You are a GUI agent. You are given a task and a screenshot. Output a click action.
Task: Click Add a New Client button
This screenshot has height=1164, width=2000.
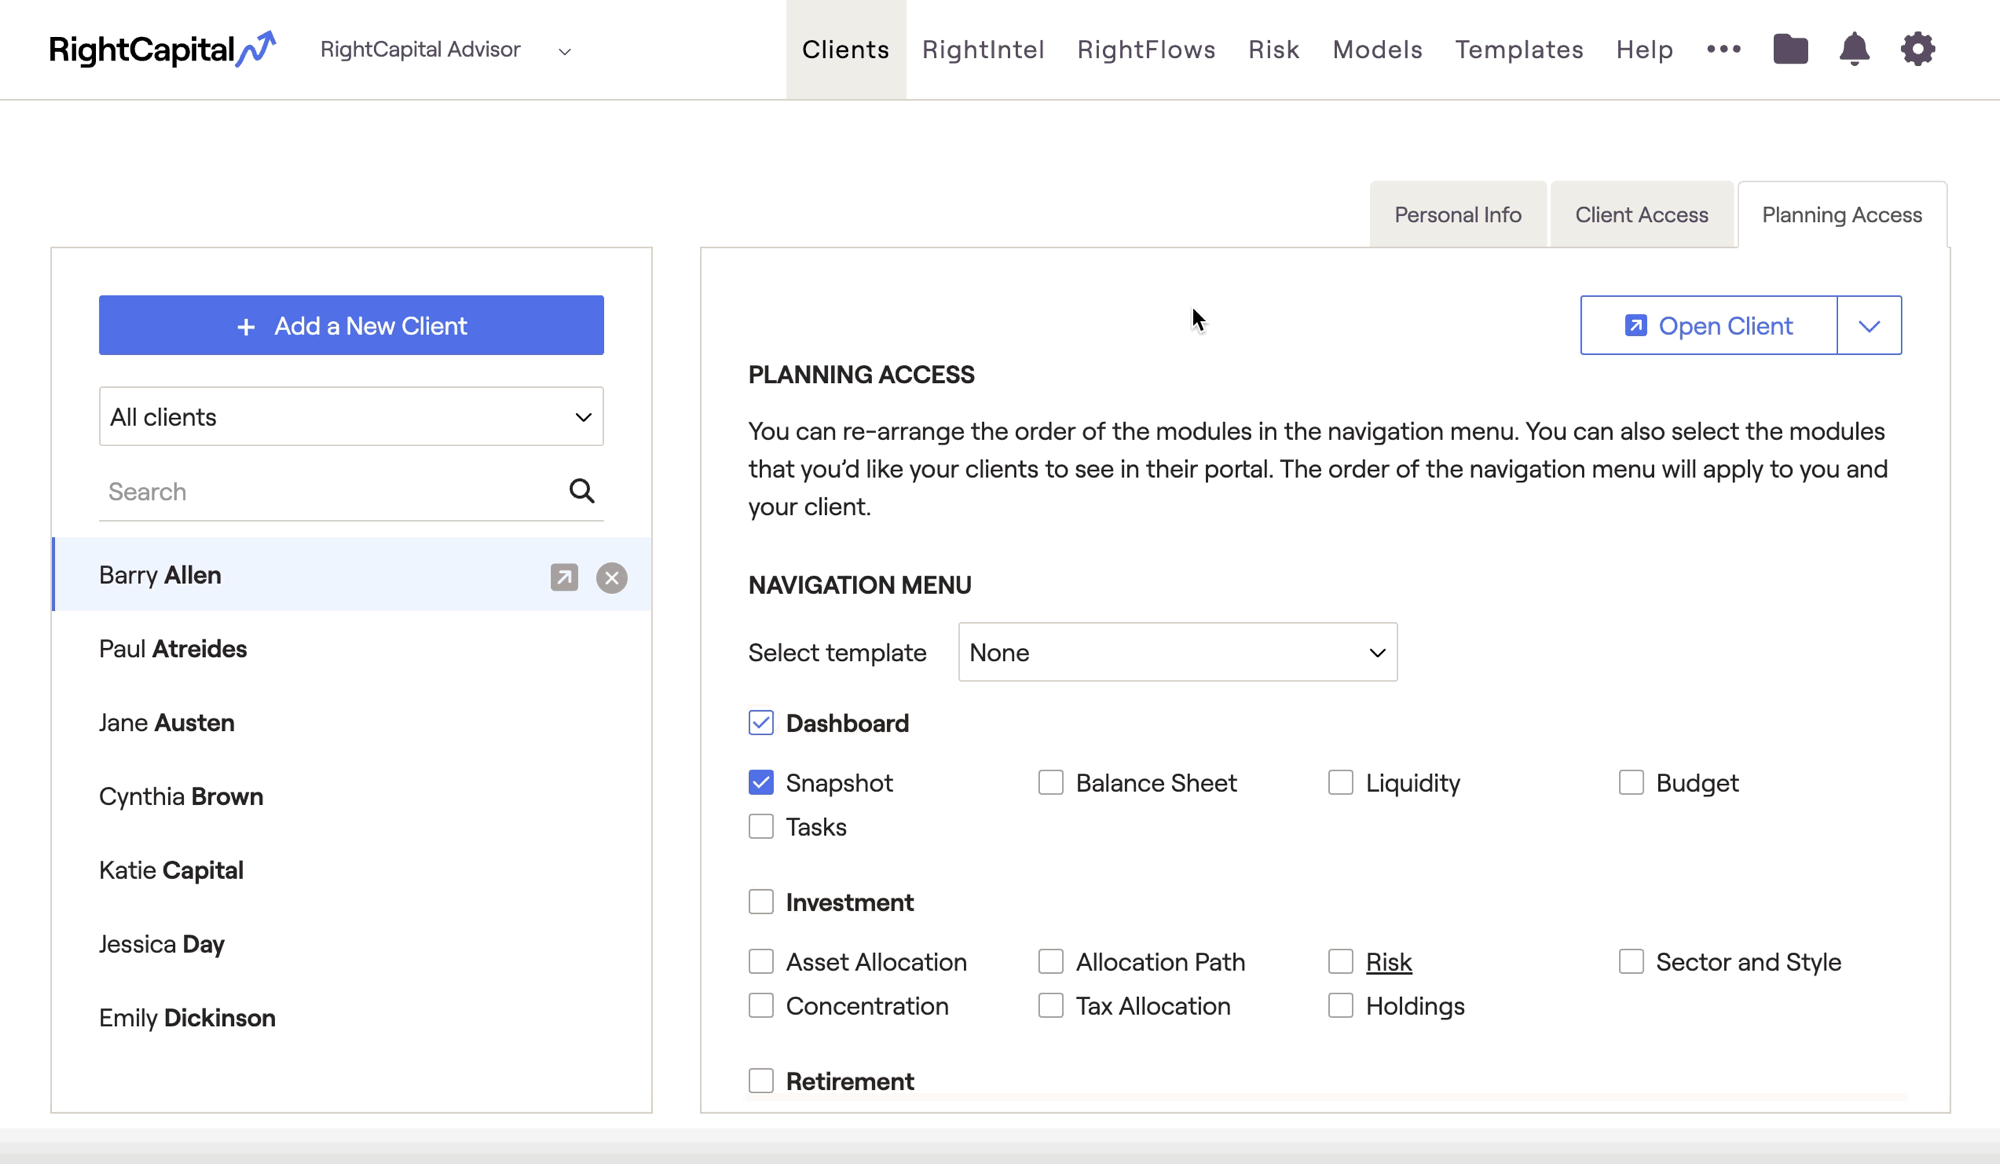351,326
